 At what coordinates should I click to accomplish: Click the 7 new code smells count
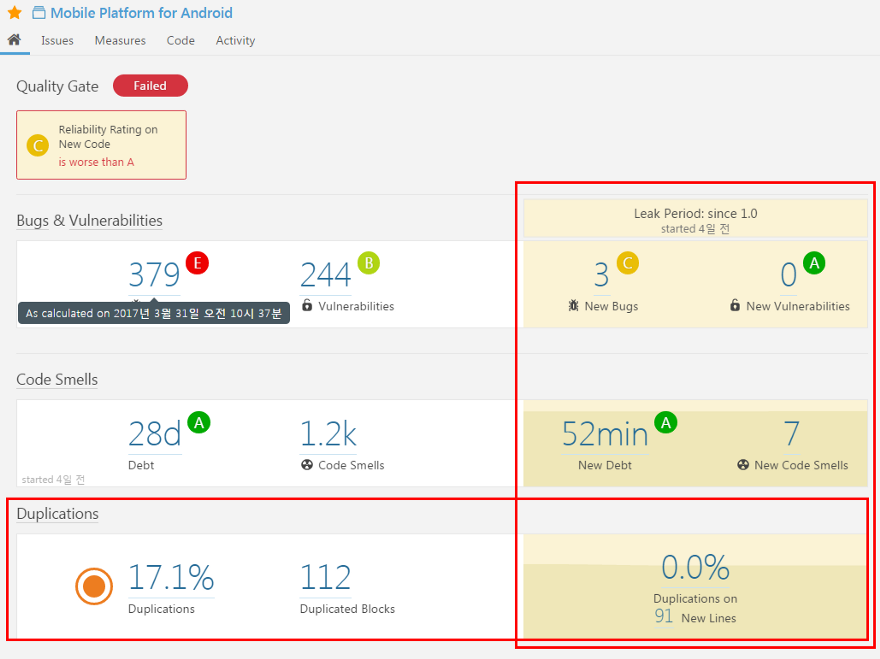click(x=792, y=434)
